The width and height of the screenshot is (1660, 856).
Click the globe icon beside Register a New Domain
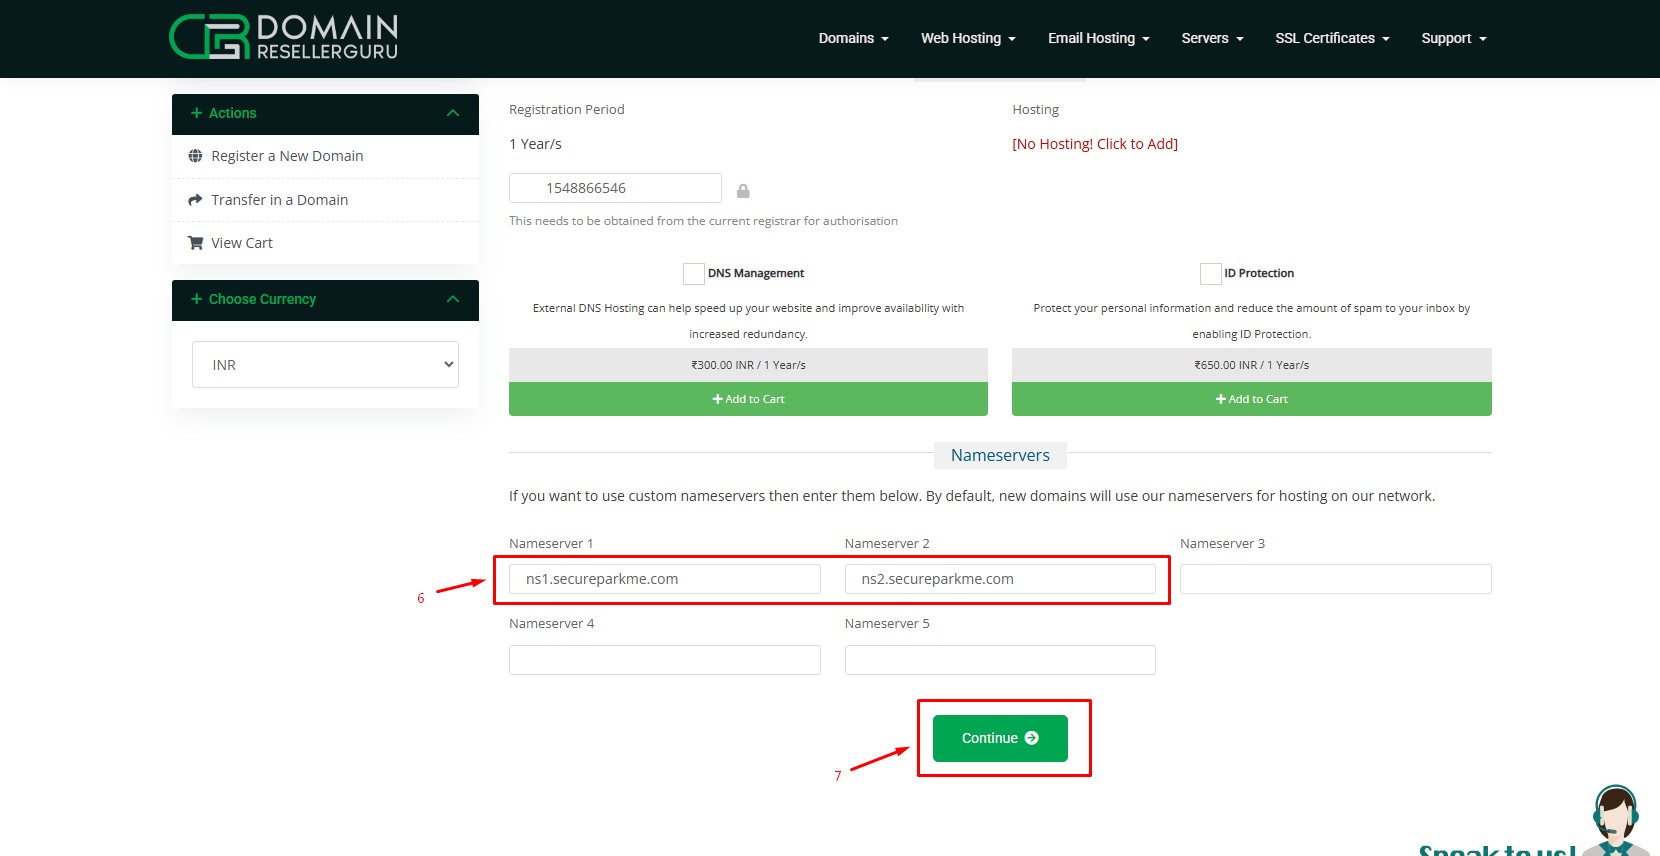pos(195,156)
